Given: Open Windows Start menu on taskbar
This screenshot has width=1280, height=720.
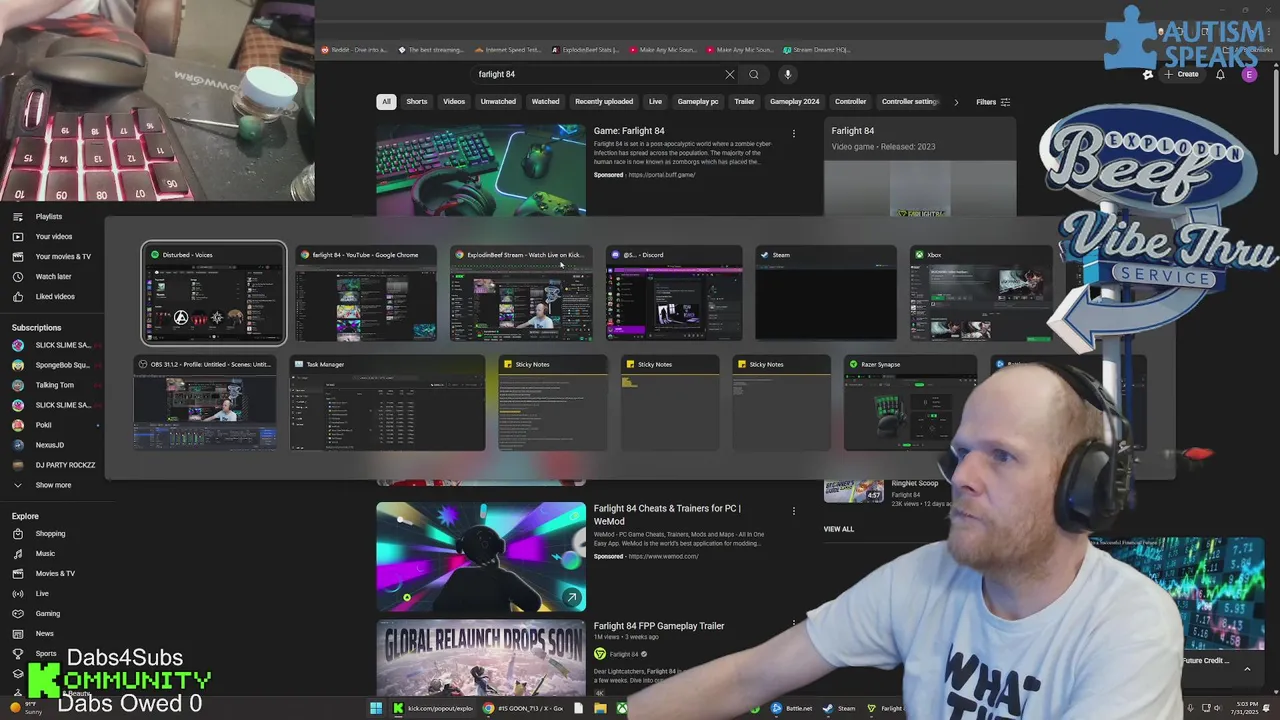Looking at the screenshot, I should coord(376,708).
